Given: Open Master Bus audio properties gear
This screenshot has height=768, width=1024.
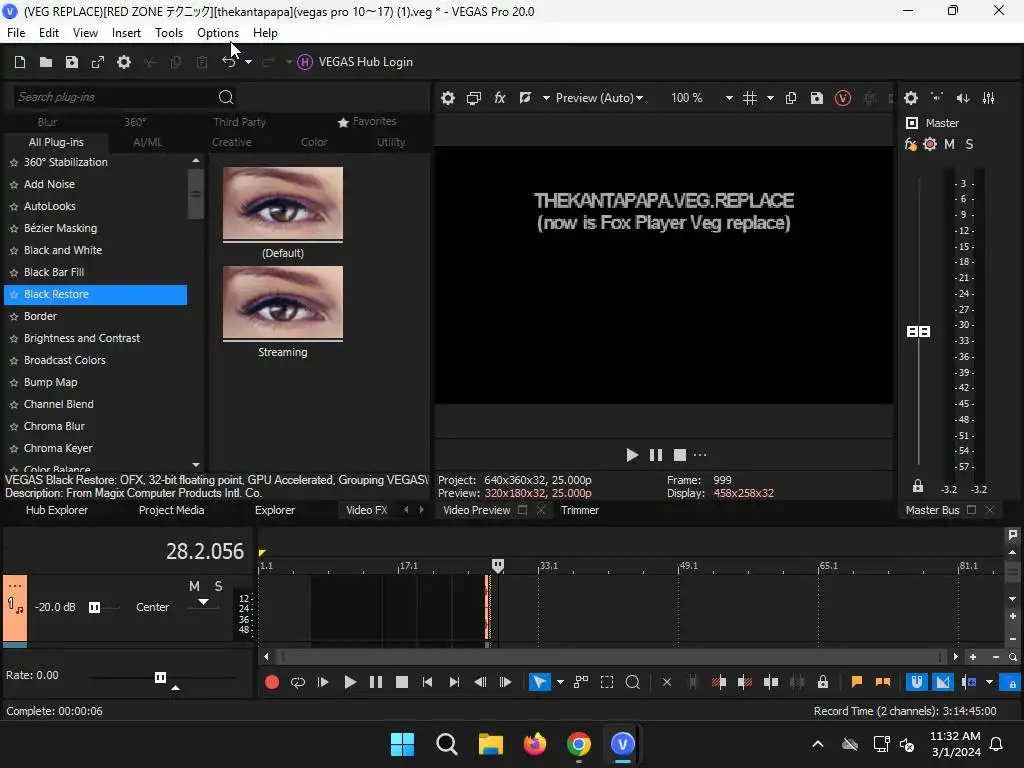Looking at the screenshot, I should coord(911,98).
